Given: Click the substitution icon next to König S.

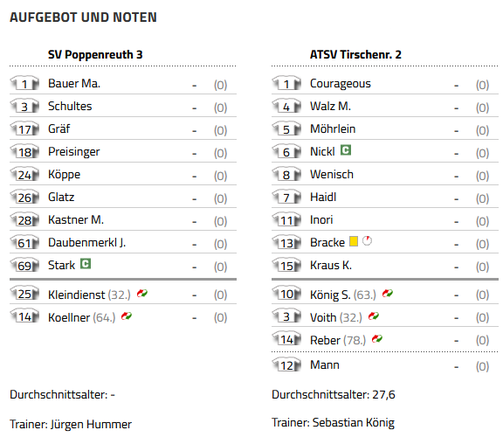Looking at the screenshot, I should [387, 293].
